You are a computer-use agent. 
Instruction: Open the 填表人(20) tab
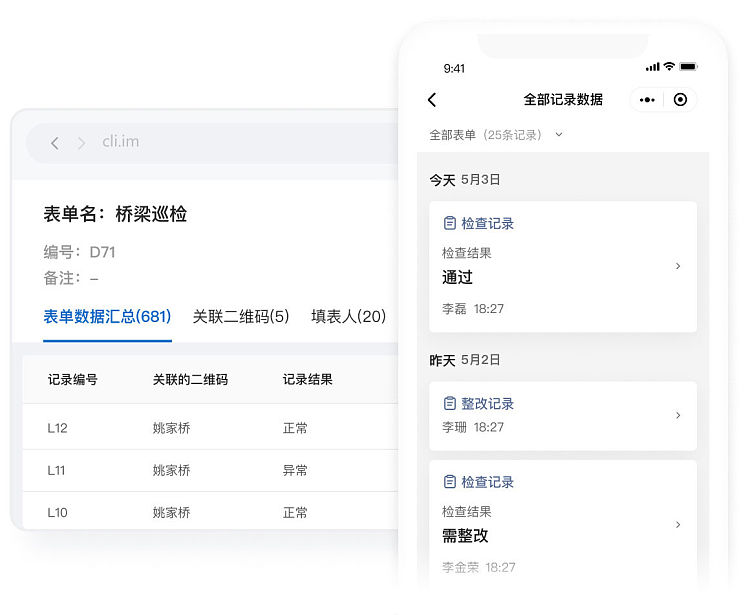[348, 317]
